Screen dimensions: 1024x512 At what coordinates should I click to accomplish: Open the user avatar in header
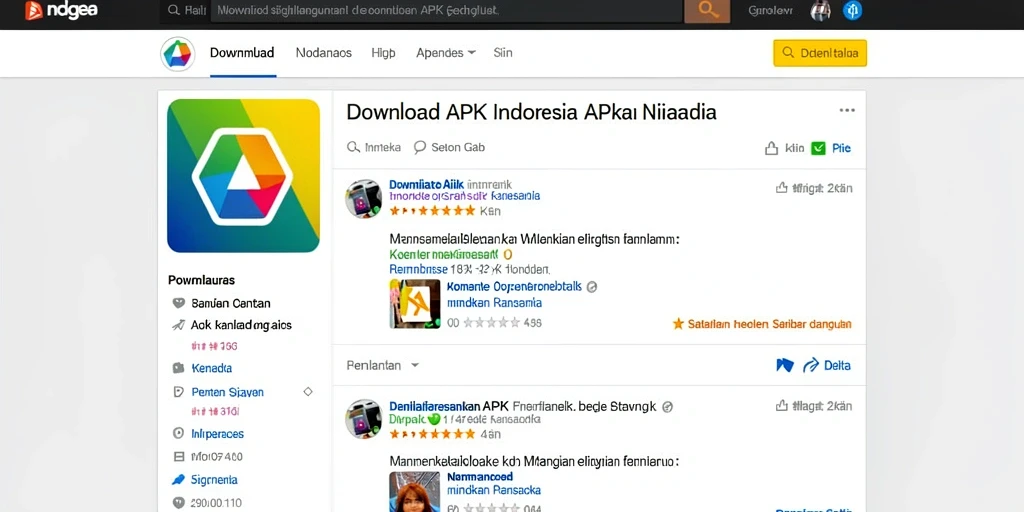click(820, 10)
